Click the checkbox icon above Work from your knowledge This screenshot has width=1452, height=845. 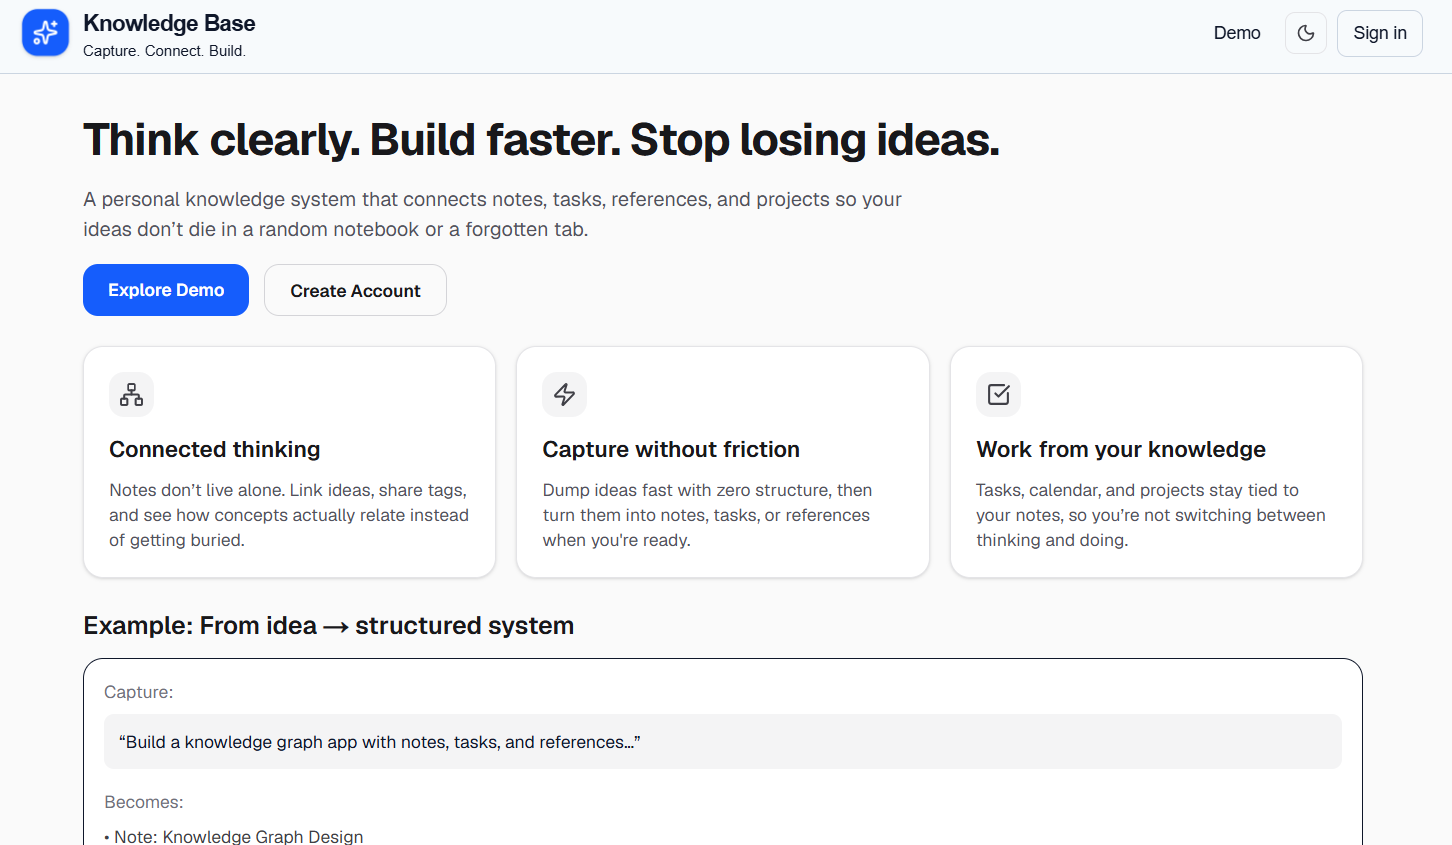point(998,394)
